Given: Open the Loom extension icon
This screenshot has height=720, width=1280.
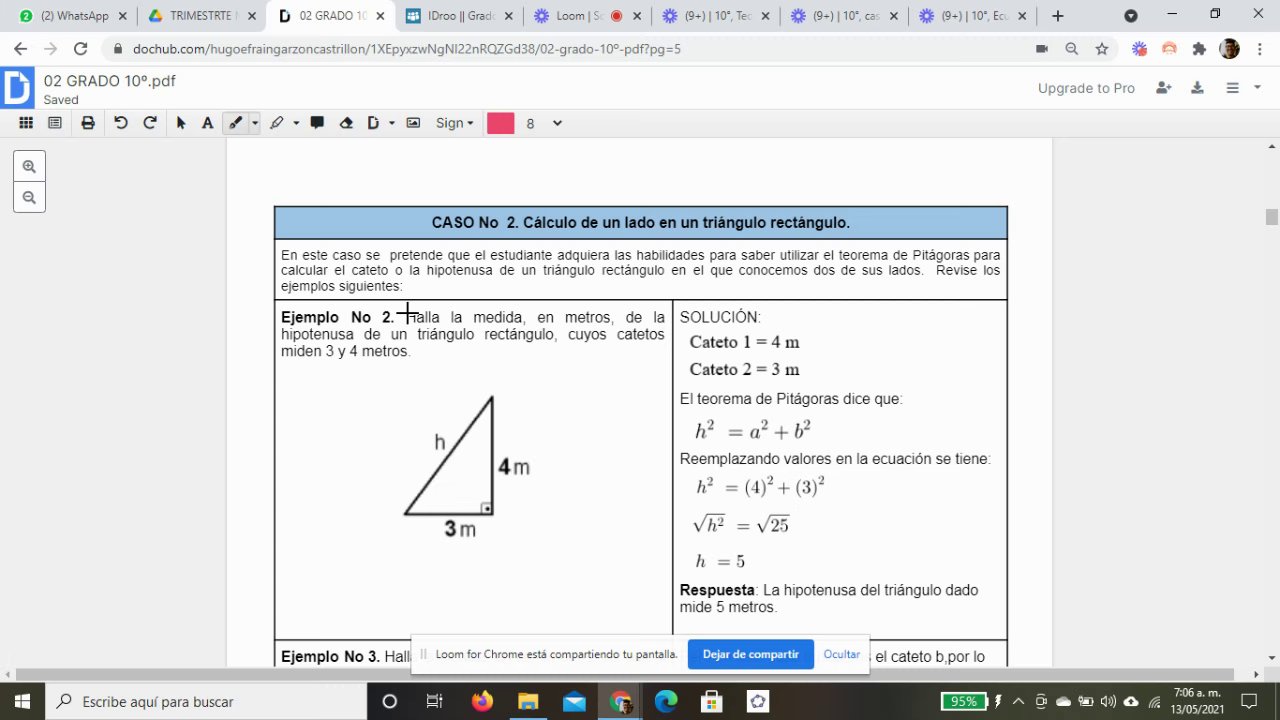Looking at the screenshot, I should coord(1139,48).
